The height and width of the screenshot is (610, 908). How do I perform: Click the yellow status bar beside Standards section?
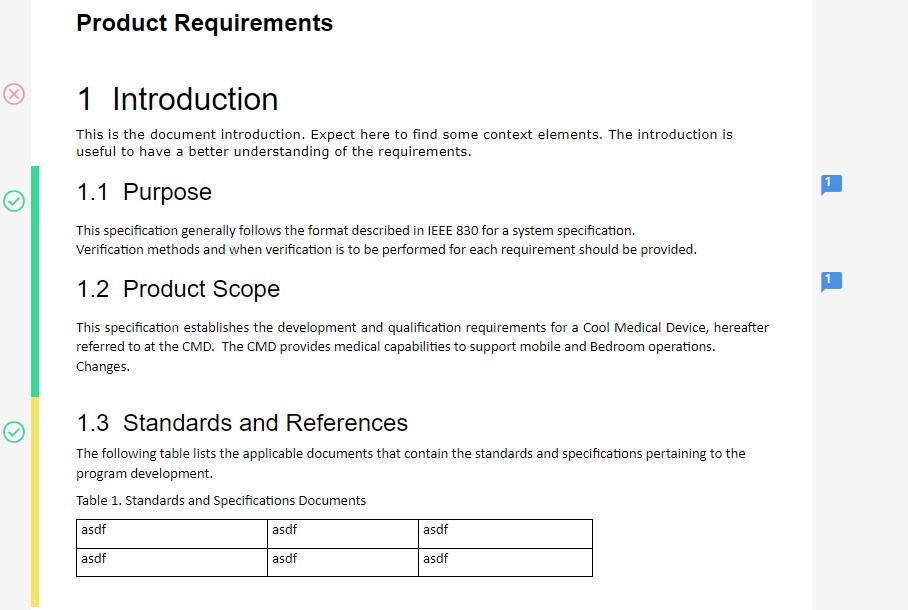(35, 500)
